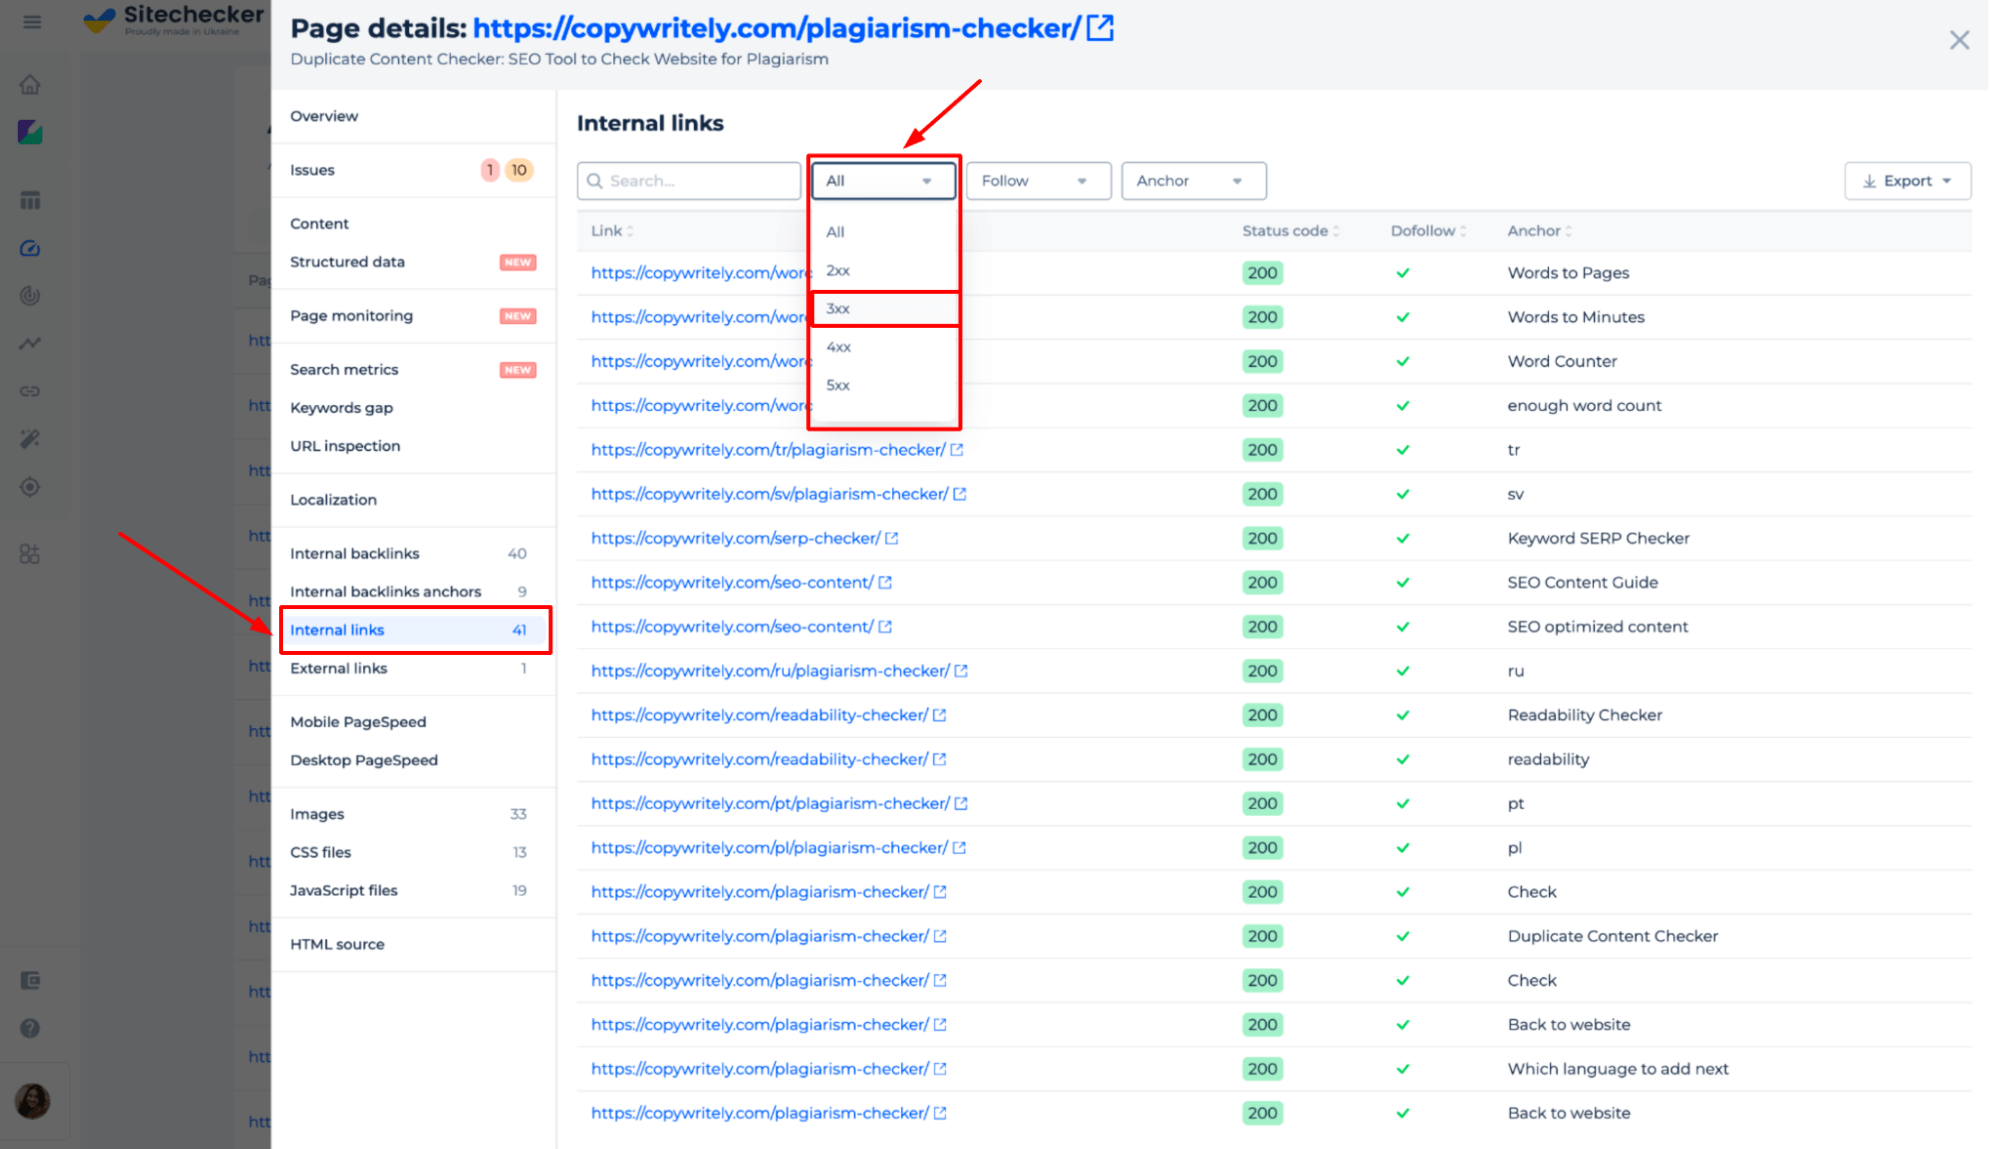Click the Duplicate Content Checker anchor text

(1612, 936)
